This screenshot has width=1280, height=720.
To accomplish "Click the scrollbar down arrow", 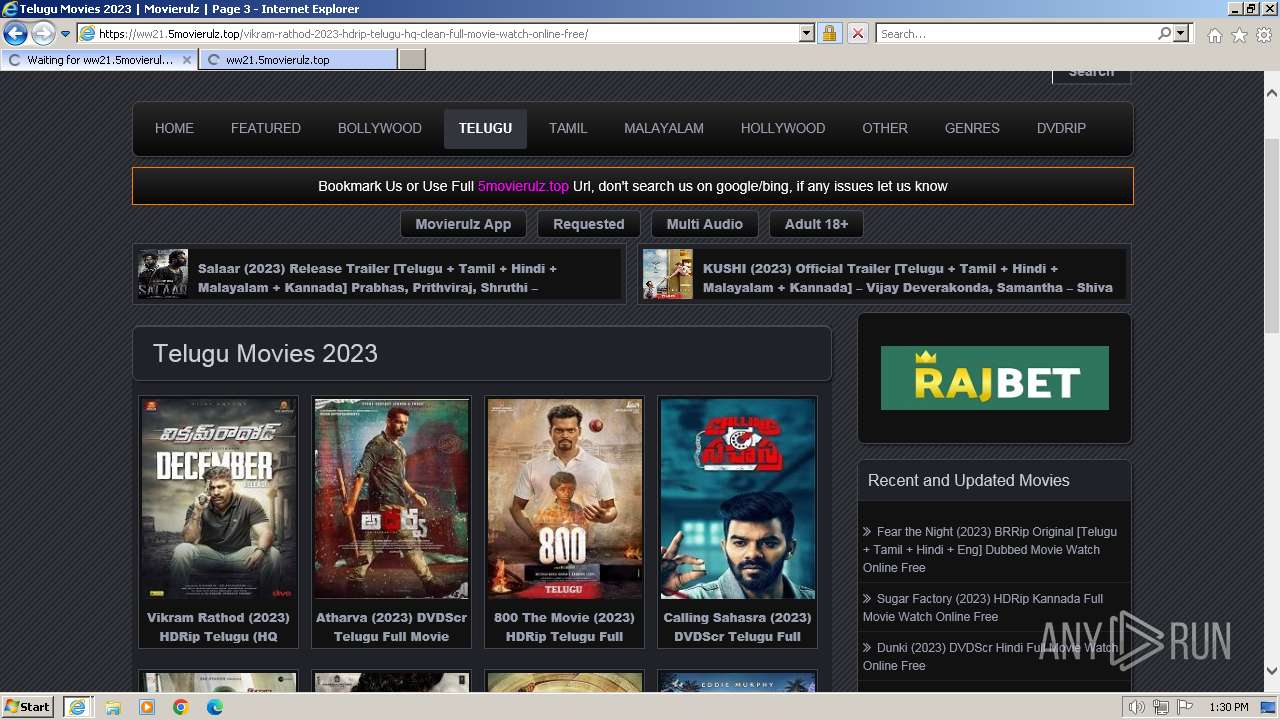I will [1272, 671].
